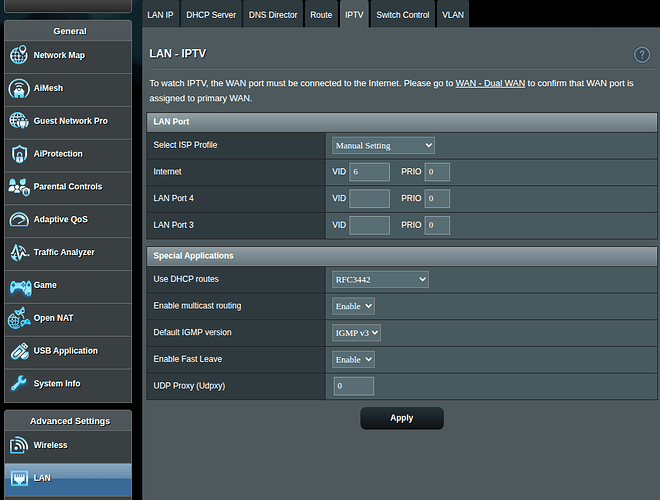Click the LAN Port 4 PRIO field

pyautogui.click(x=437, y=198)
